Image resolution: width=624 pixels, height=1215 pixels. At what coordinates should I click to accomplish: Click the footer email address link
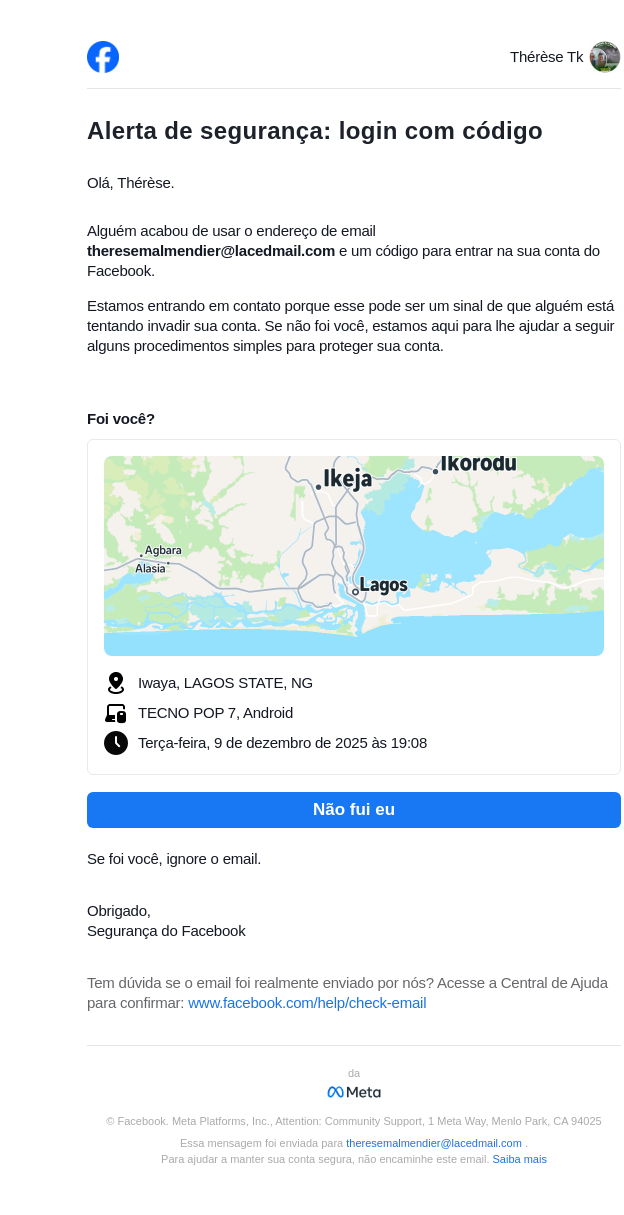[x=434, y=1143]
